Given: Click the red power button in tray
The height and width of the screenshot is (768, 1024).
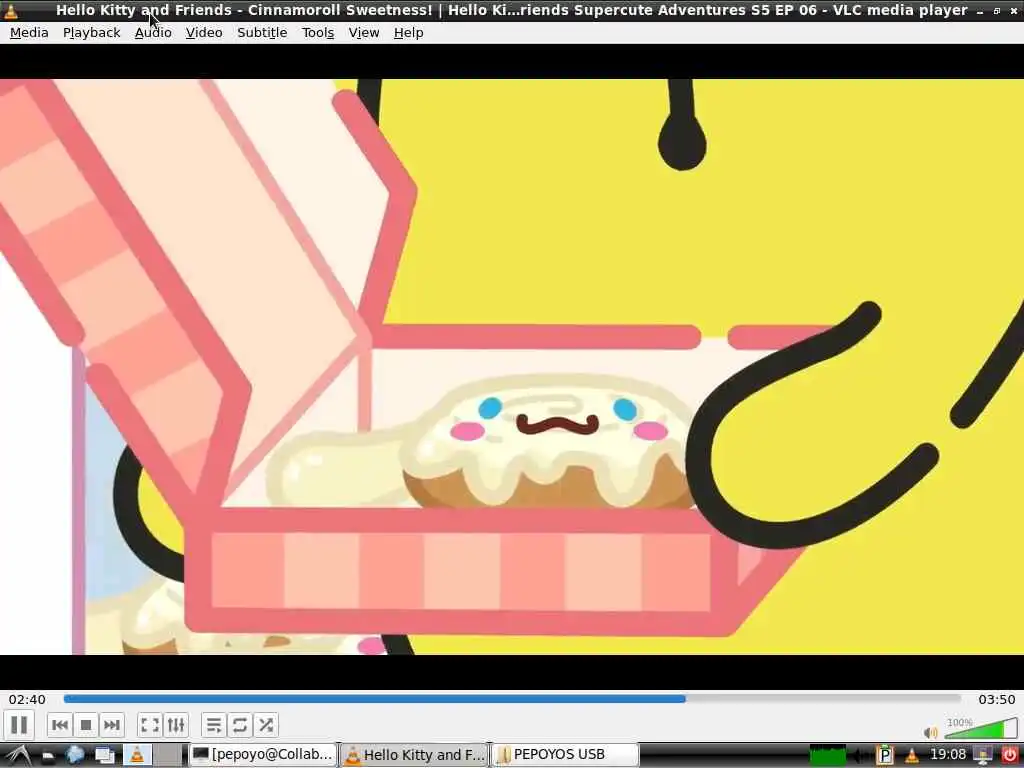Looking at the screenshot, I should [1010, 756].
